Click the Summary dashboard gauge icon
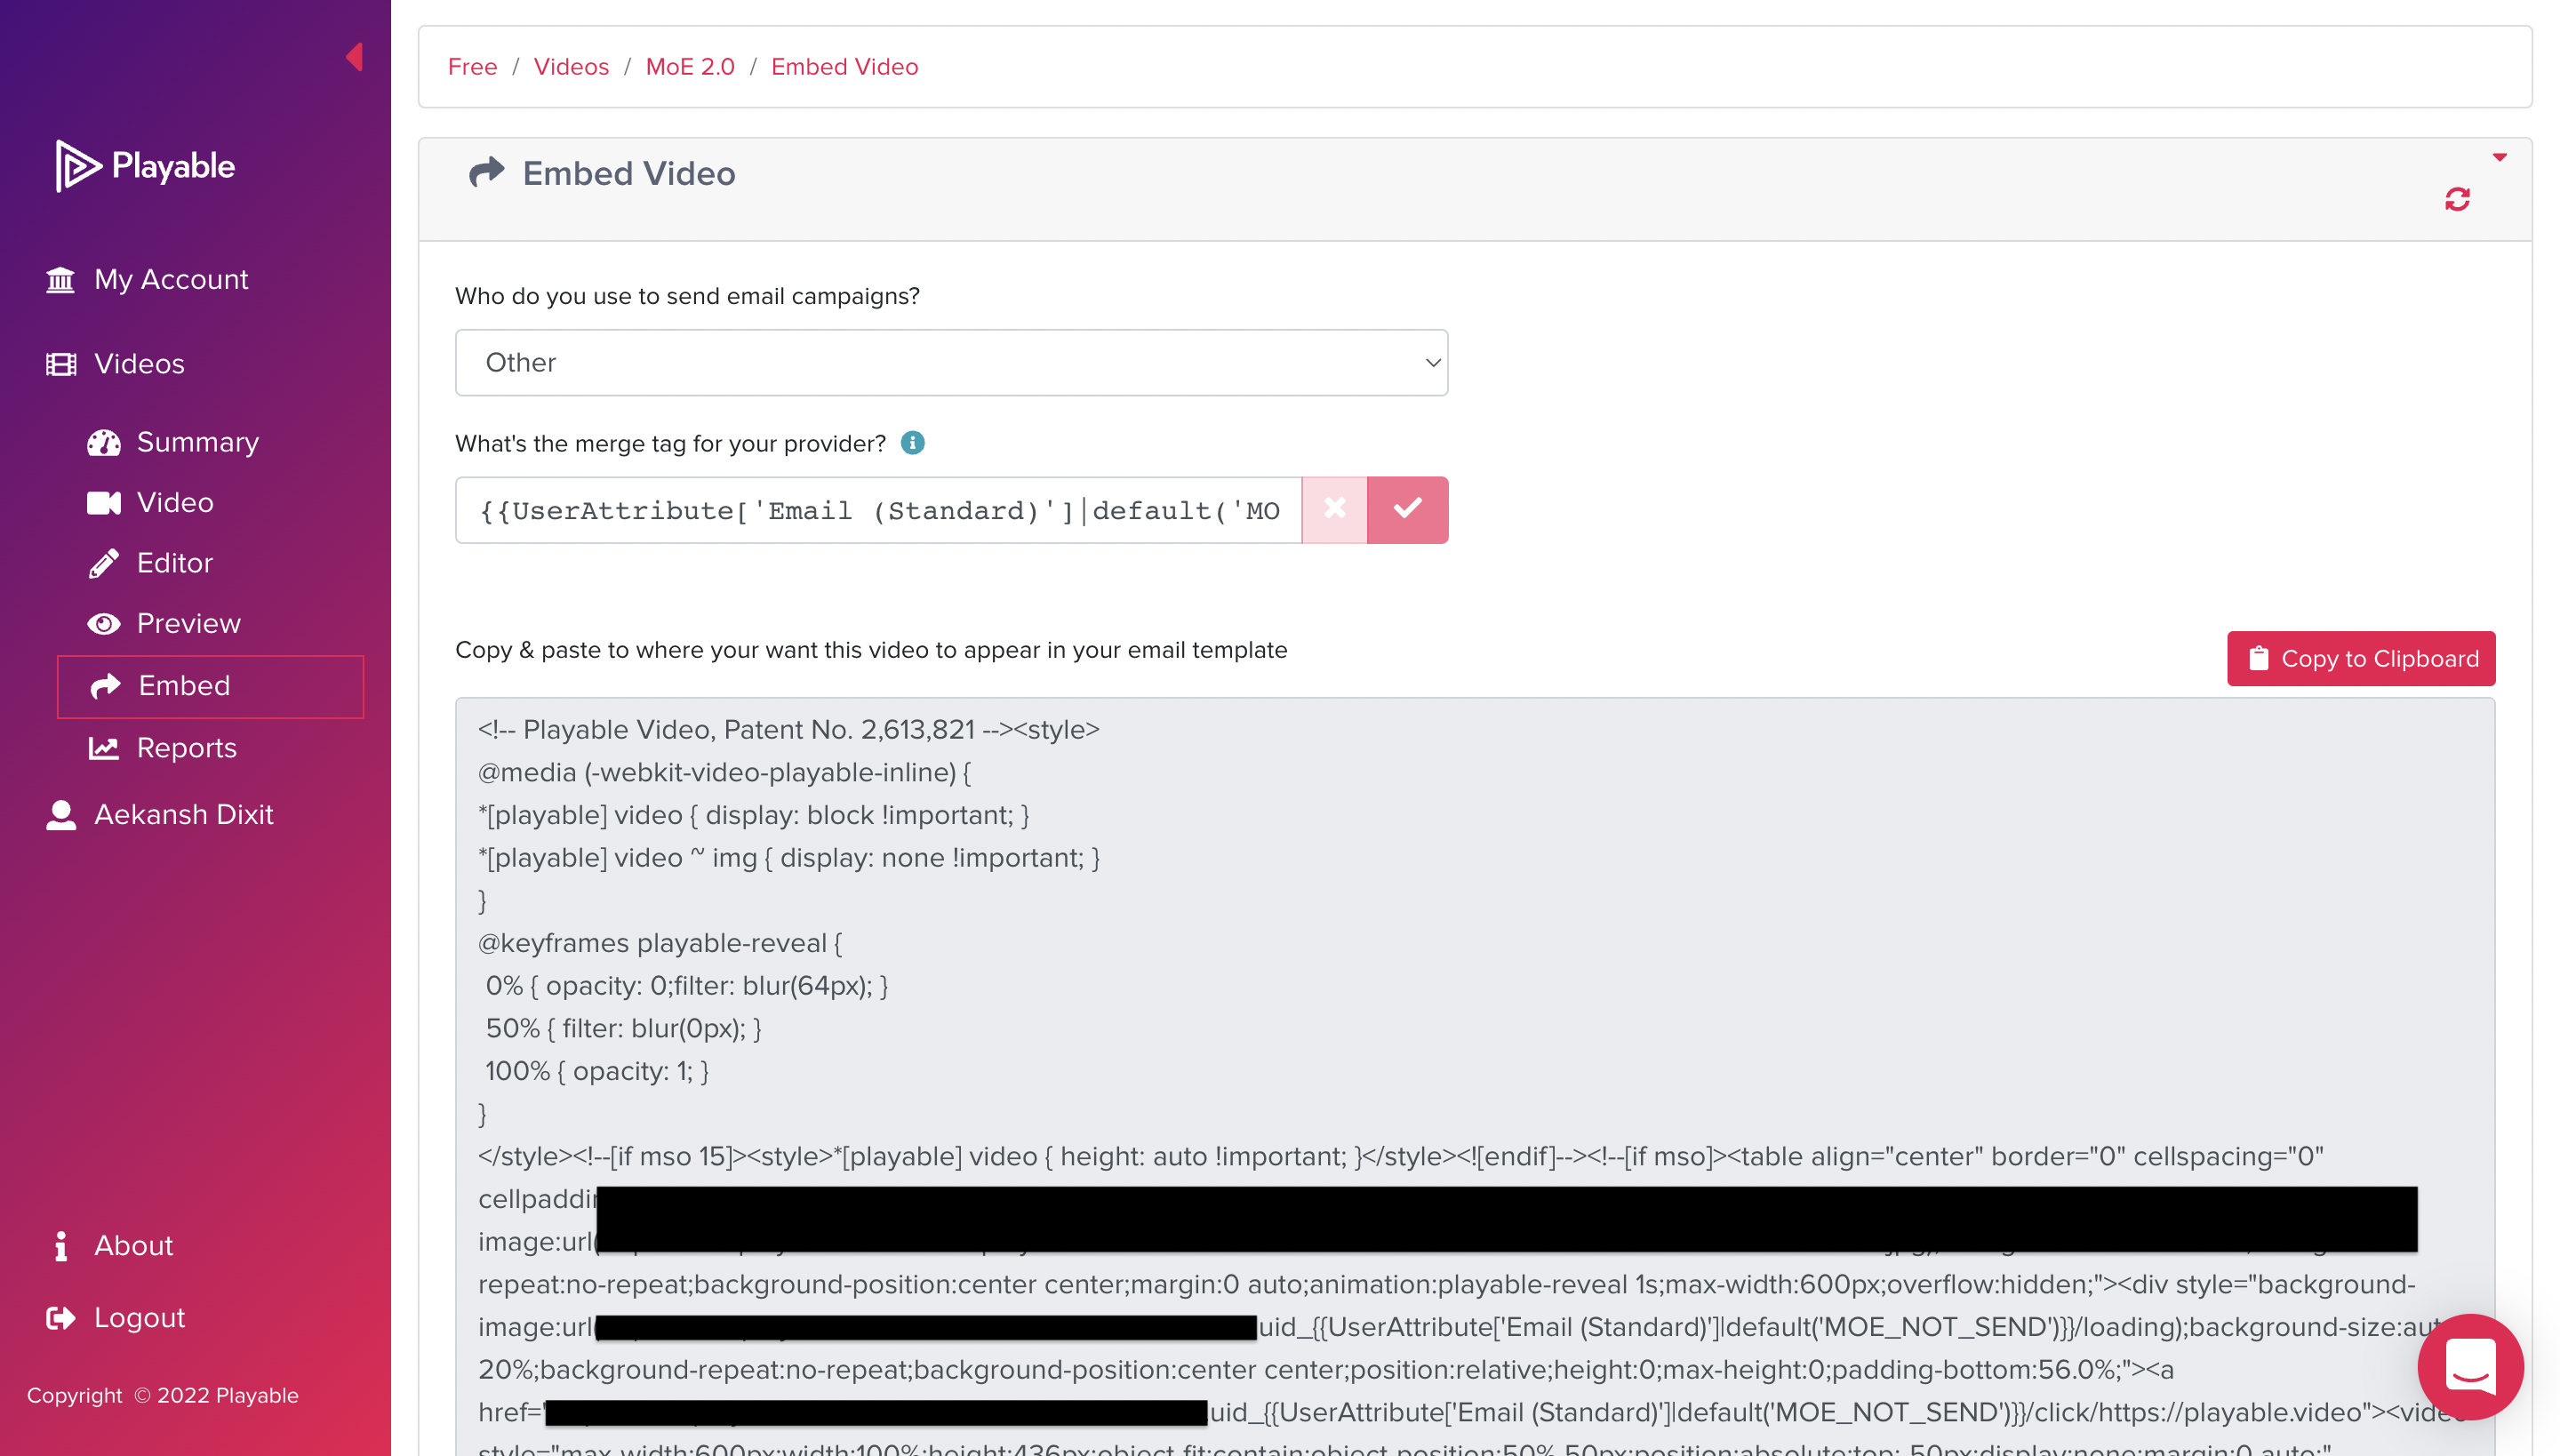Screen dimensions: 2560x1456 click(104, 443)
